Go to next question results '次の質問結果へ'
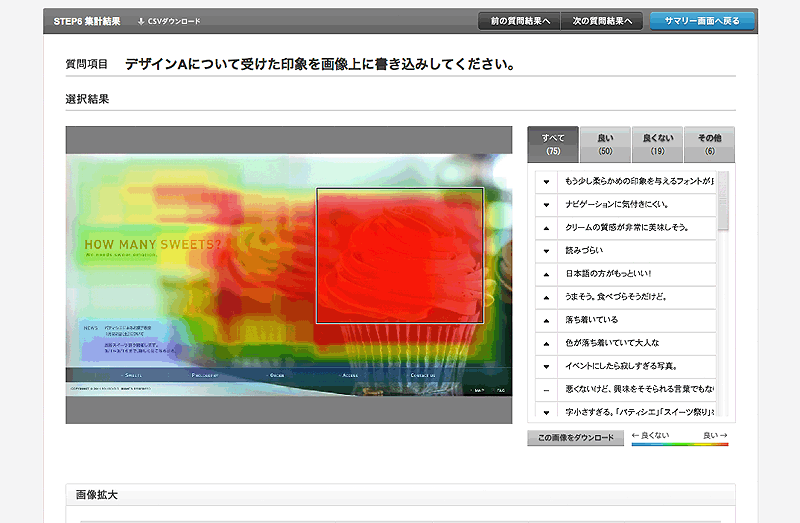This screenshot has width=800, height=523. tap(601, 21)
